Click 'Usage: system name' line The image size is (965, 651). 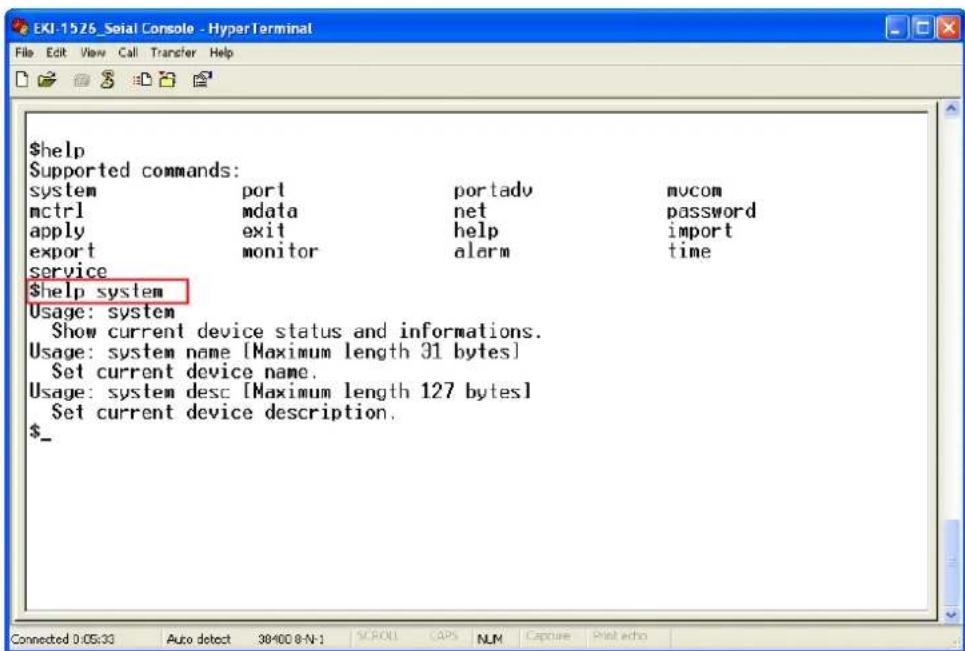pos(274,352)
